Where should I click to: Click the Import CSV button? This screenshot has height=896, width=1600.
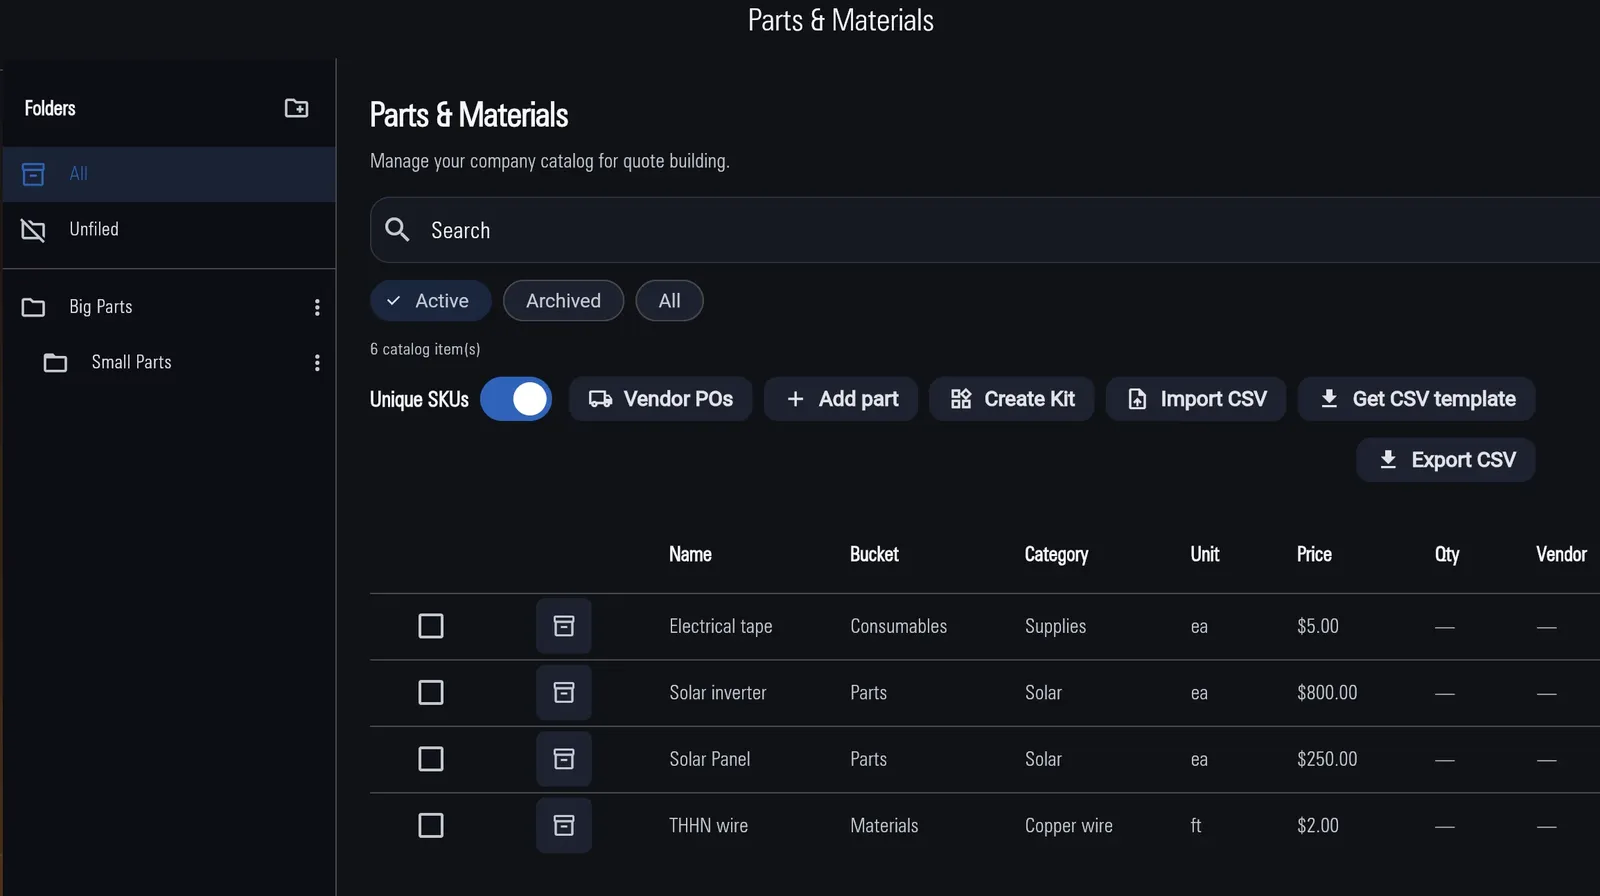tap(1196, 399)
